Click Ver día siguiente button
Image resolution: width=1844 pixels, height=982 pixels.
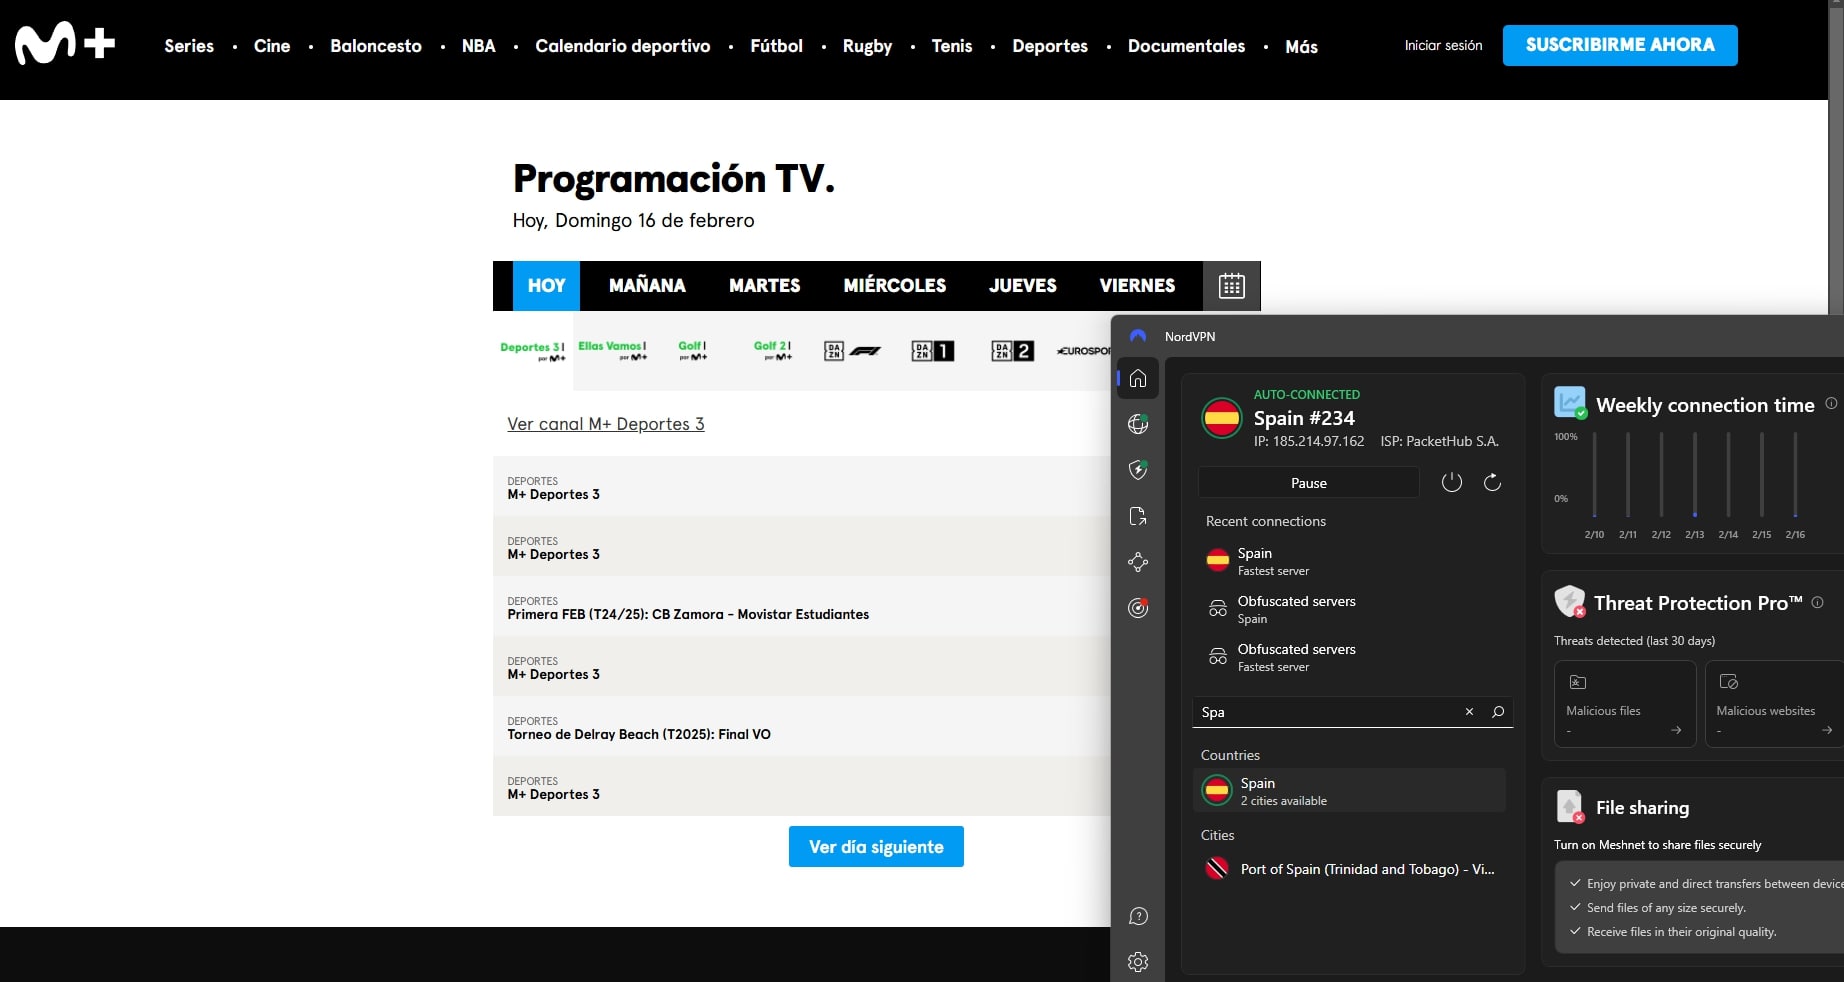(x=875, y=847)
